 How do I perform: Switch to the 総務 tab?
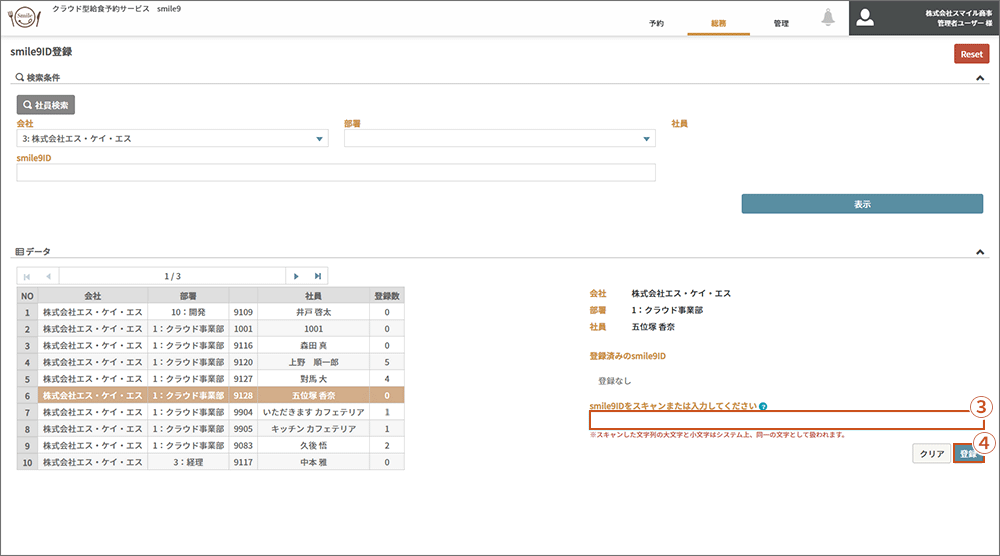719,24
